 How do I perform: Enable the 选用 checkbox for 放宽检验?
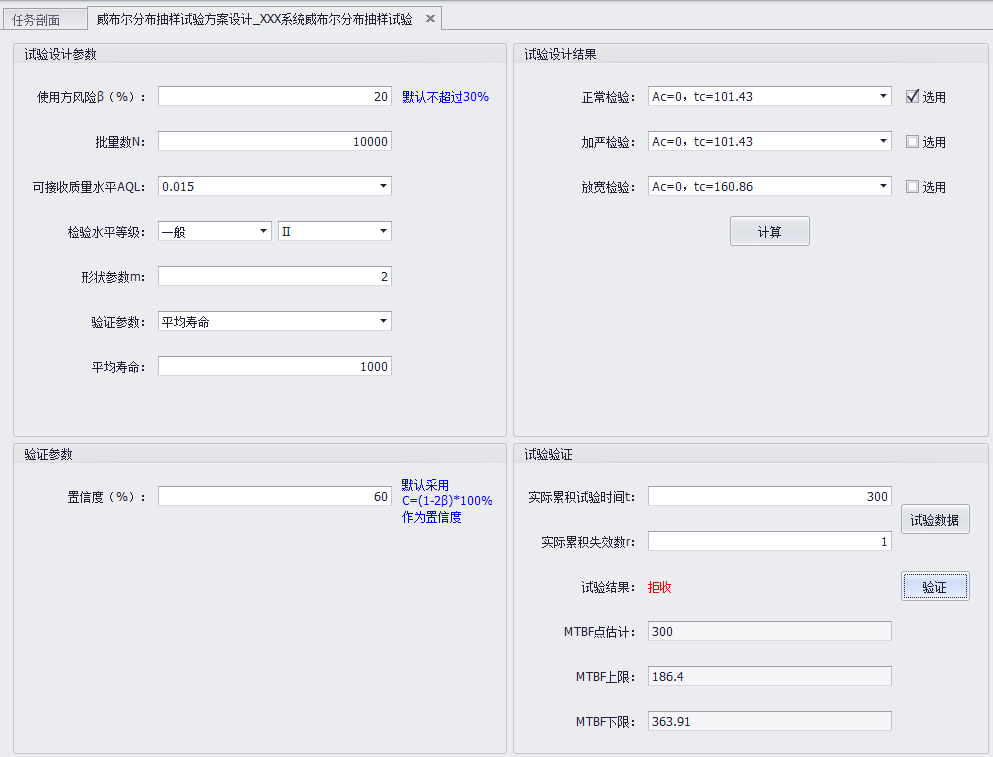[912, 186]
